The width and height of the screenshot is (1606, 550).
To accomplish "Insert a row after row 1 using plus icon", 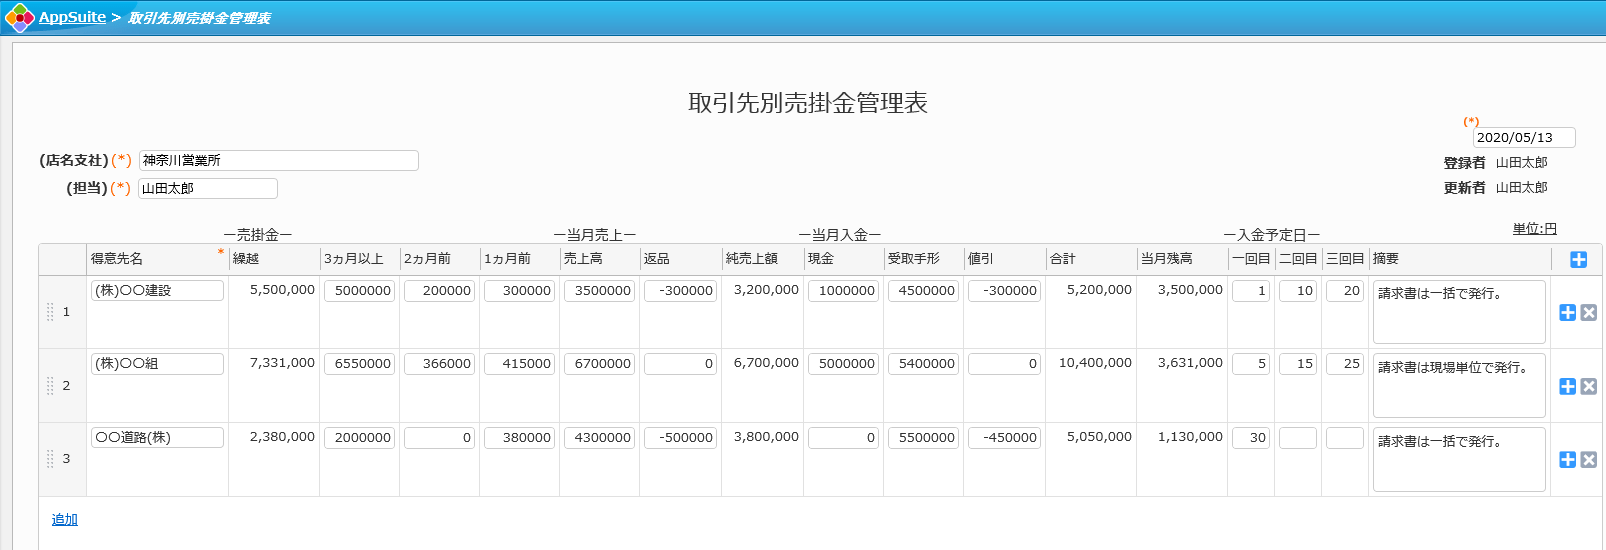I will [1567, 313].
